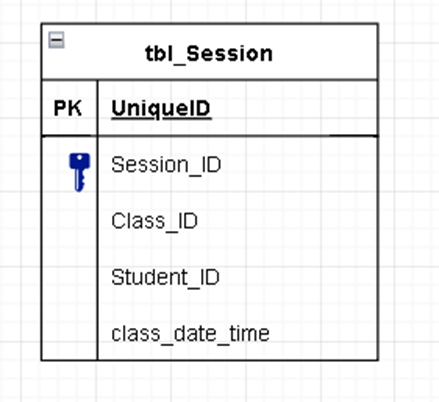Viewport: 439px width, 402px height.
Task: Select the class_date_time field row
Action: (x=238, y=333)
